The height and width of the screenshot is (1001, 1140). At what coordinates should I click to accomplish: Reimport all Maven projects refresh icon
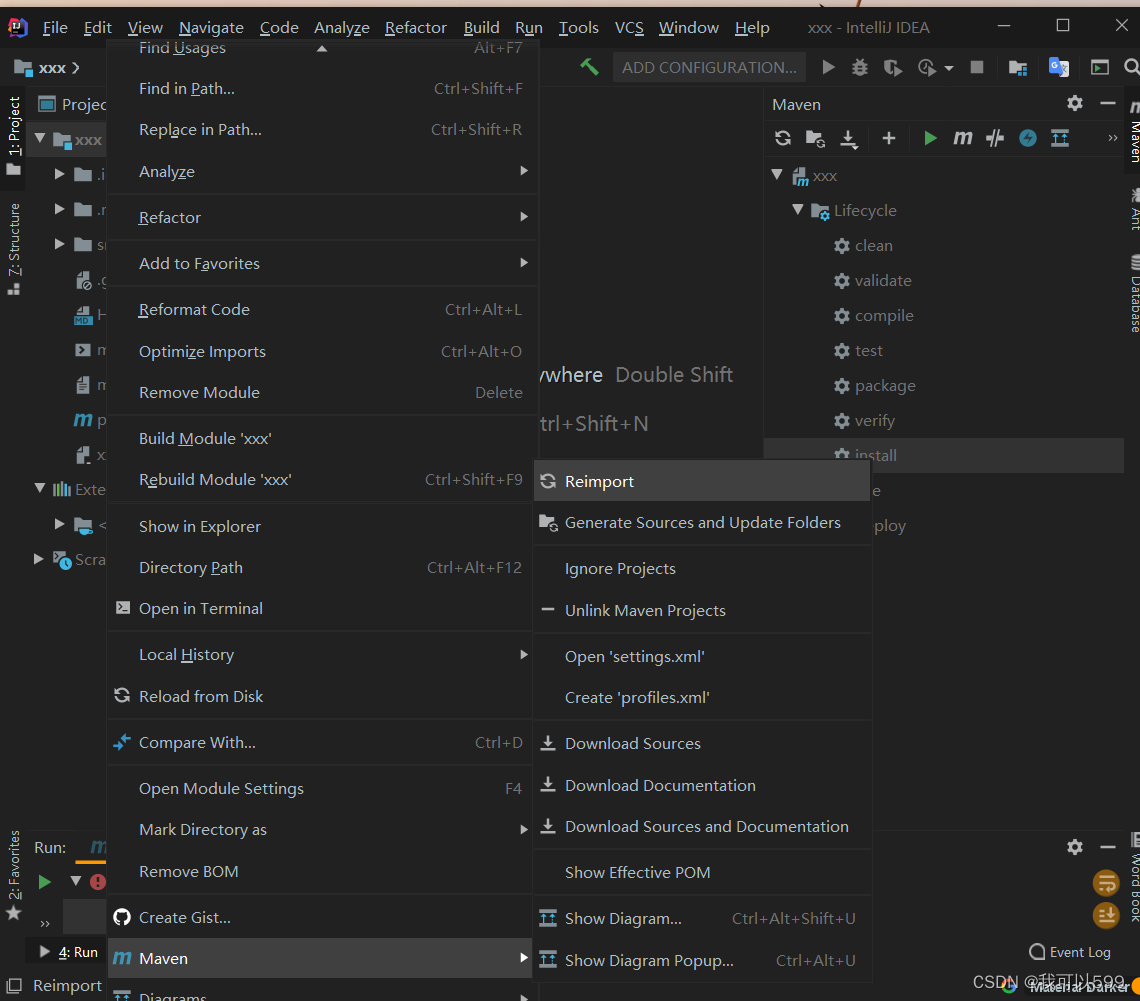click(x=783, y=138)
